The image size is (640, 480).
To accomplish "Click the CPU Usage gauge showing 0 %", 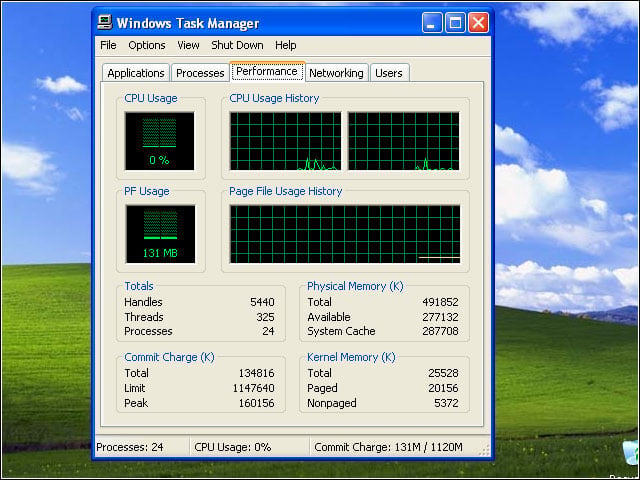I will pos(160,141).
